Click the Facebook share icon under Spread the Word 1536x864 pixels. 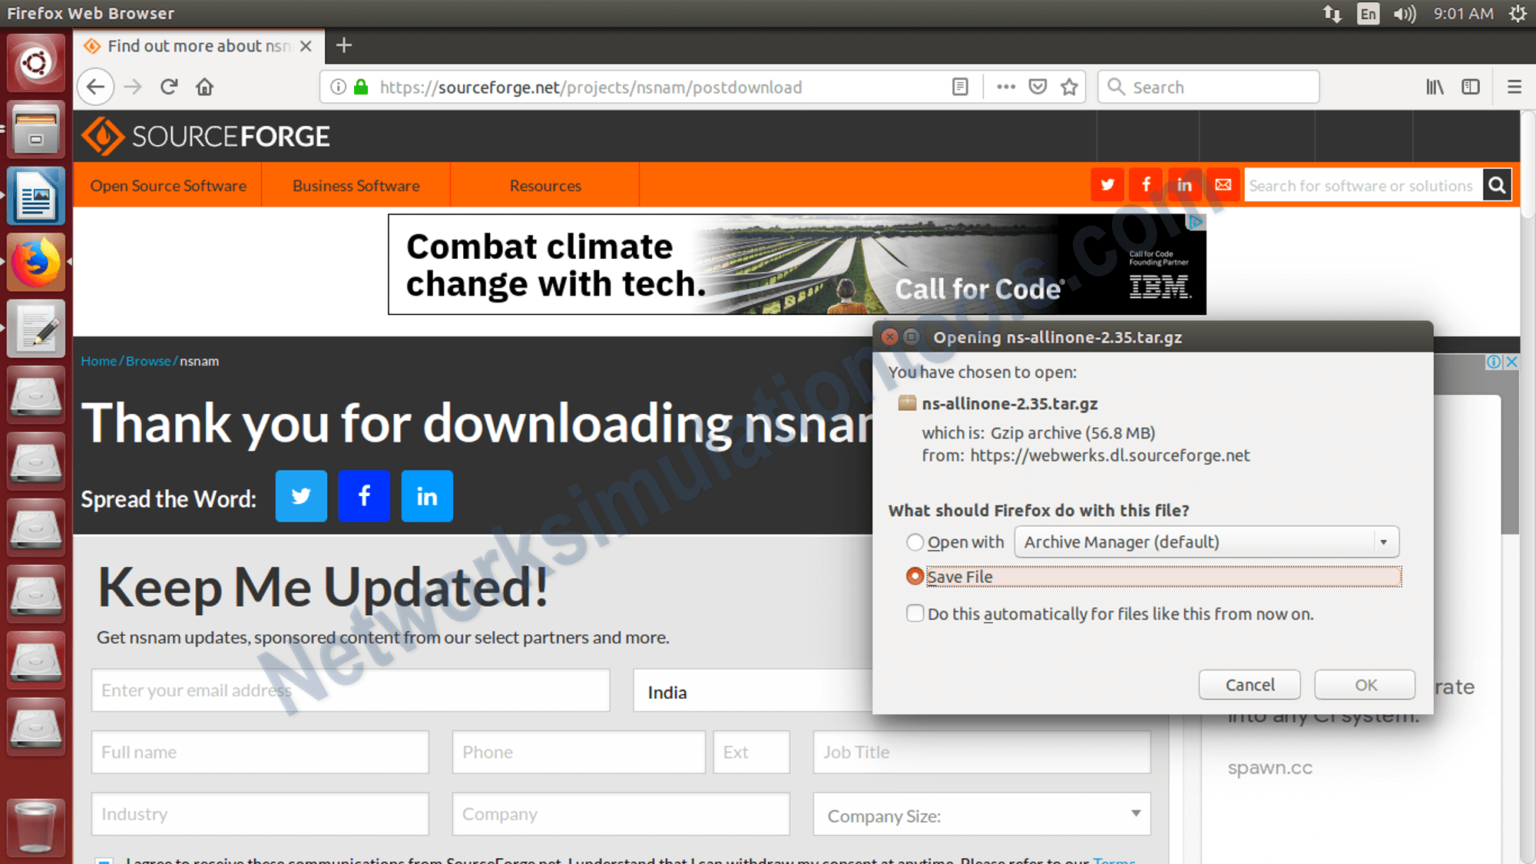[x=364, y=496]
